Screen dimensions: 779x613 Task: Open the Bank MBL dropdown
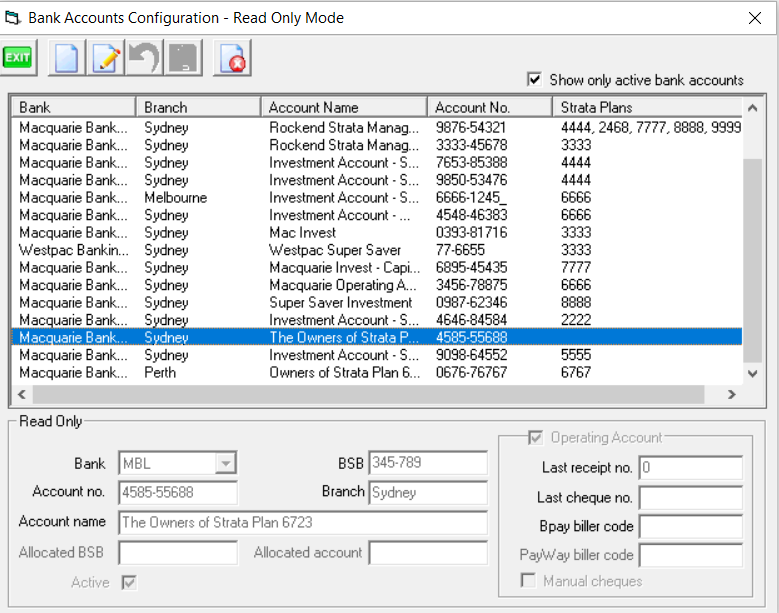coord(226,463)
